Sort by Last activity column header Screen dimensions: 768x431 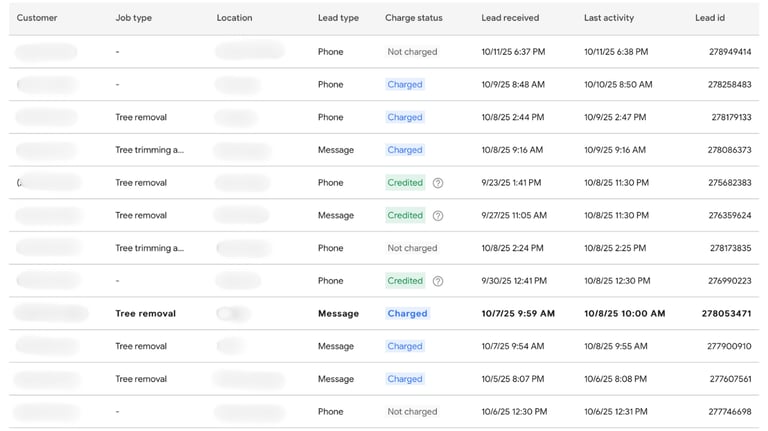[609, 18]
